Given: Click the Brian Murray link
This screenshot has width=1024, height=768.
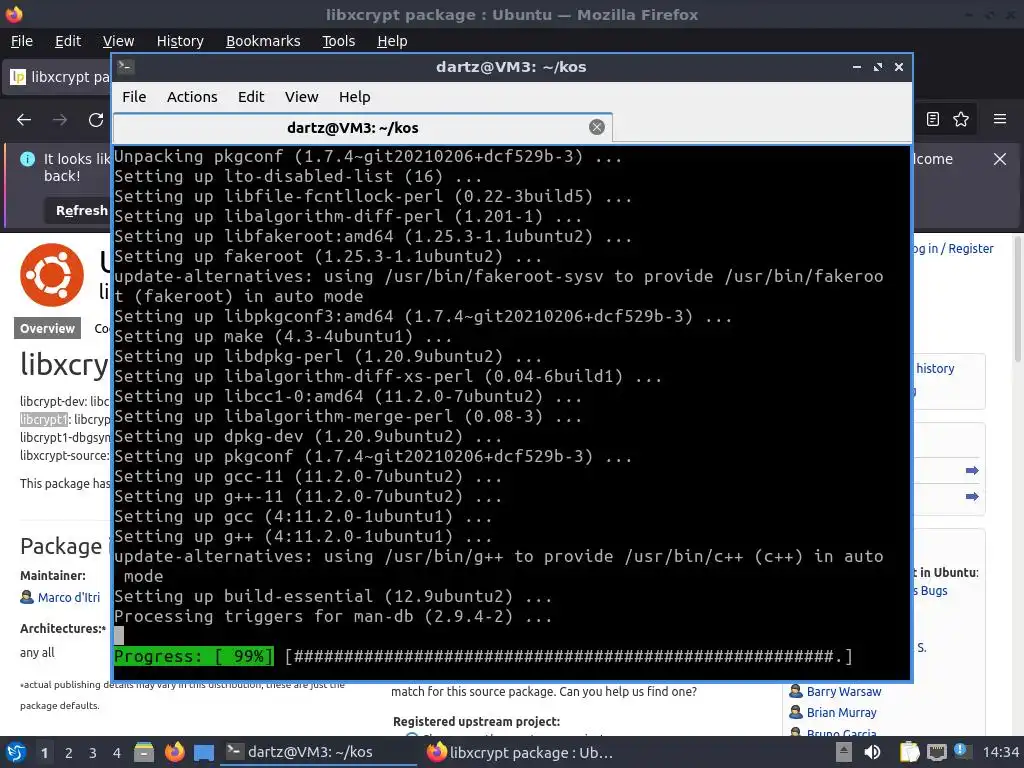Looking at the screenshot, I should 841,712.
